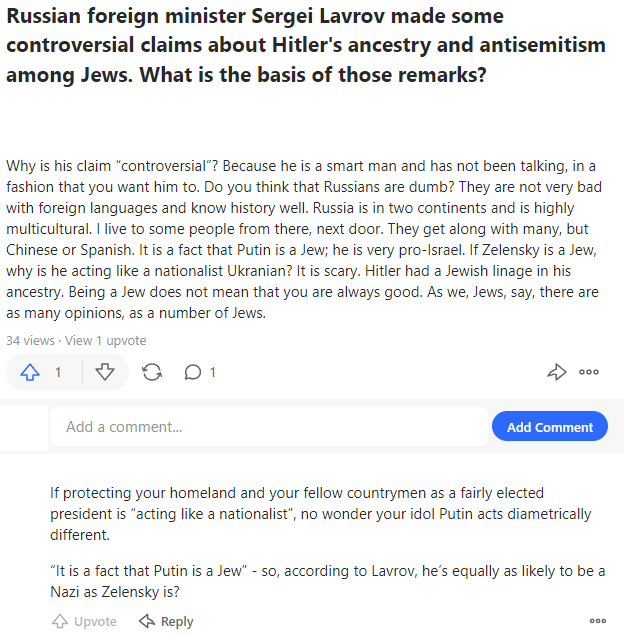Click the '34 views' label
Screen dimensions: 624x636
(30, 340)
